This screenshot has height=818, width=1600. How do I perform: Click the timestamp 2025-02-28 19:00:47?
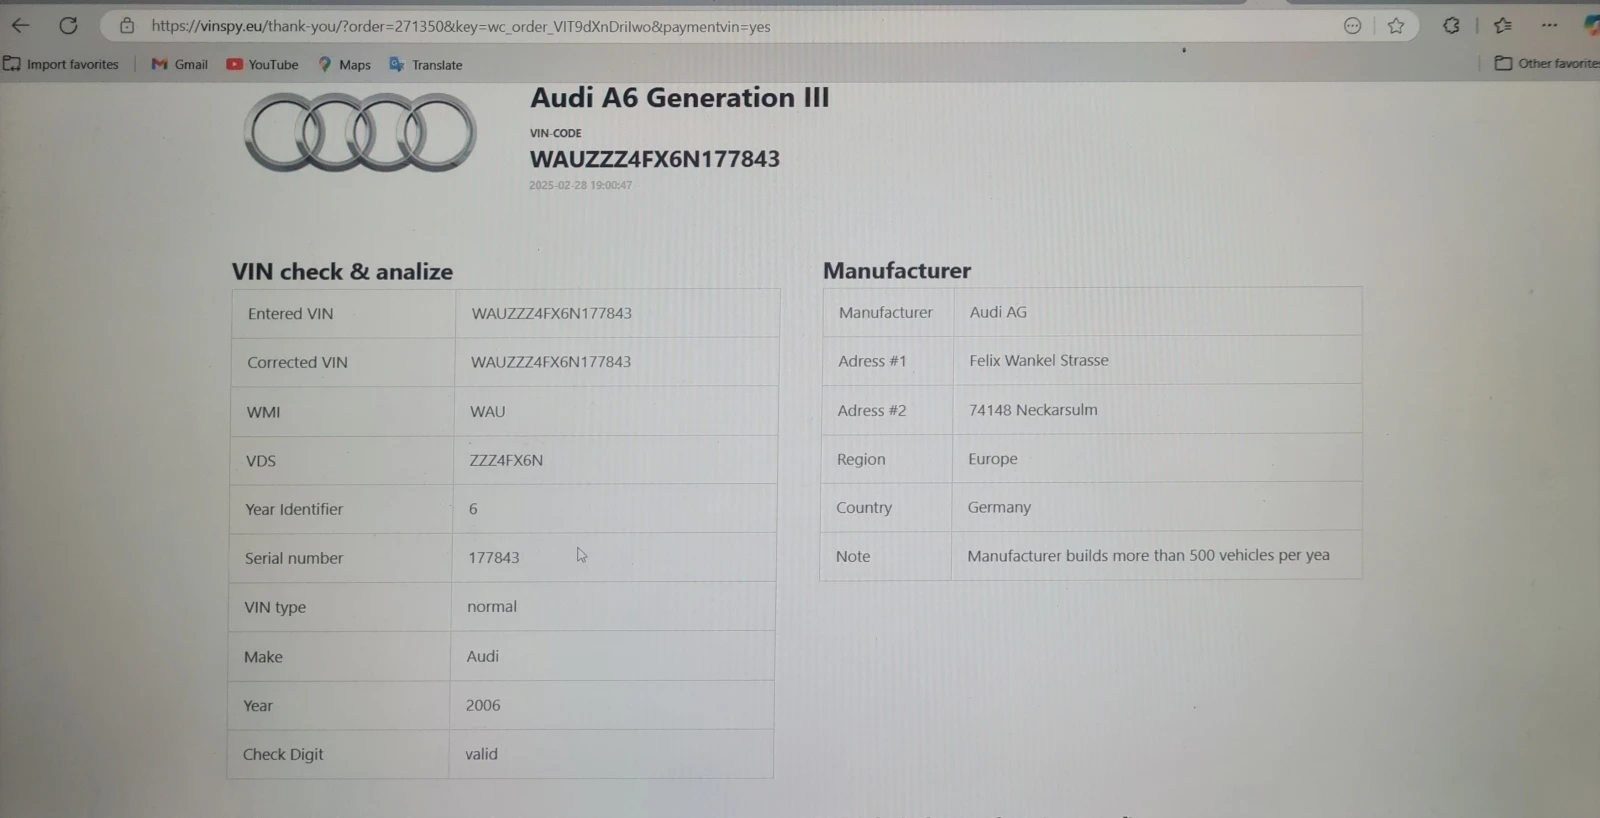click(580, 185)
